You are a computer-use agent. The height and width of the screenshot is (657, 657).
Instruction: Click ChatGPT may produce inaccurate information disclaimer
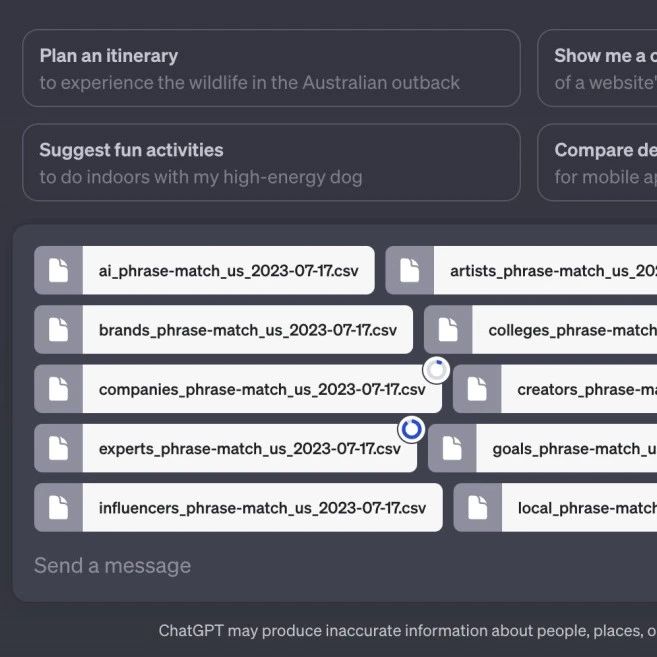click(408, 631)
